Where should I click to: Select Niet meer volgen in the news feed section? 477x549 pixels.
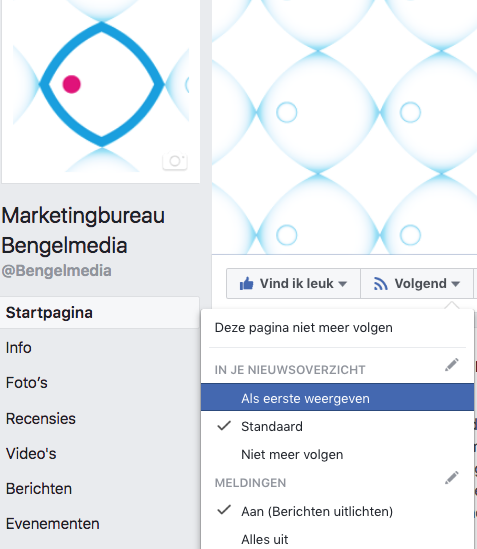pyautogui.click(x=337, y=454)
